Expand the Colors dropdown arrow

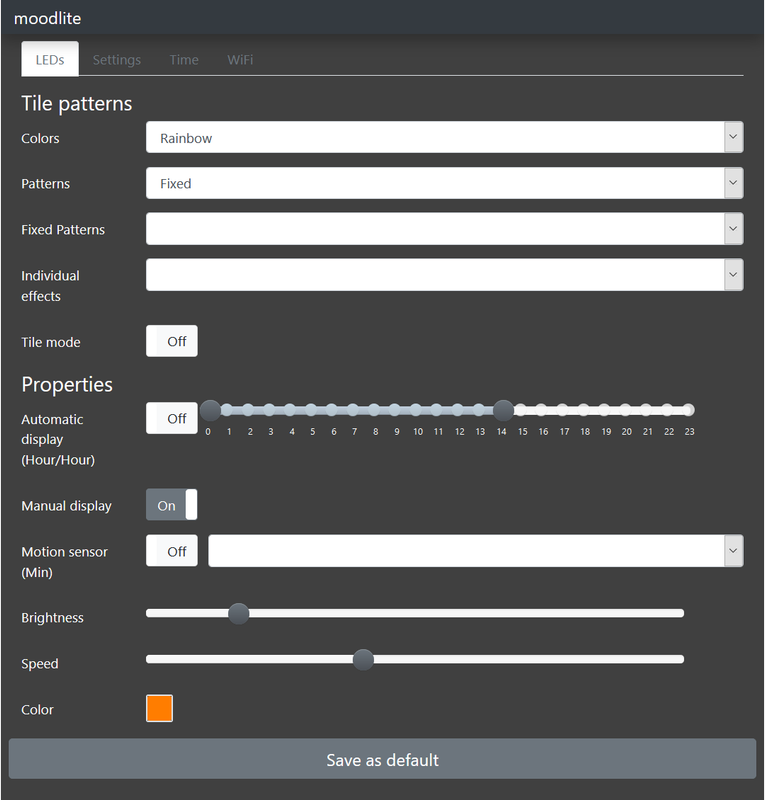[733, 137]
